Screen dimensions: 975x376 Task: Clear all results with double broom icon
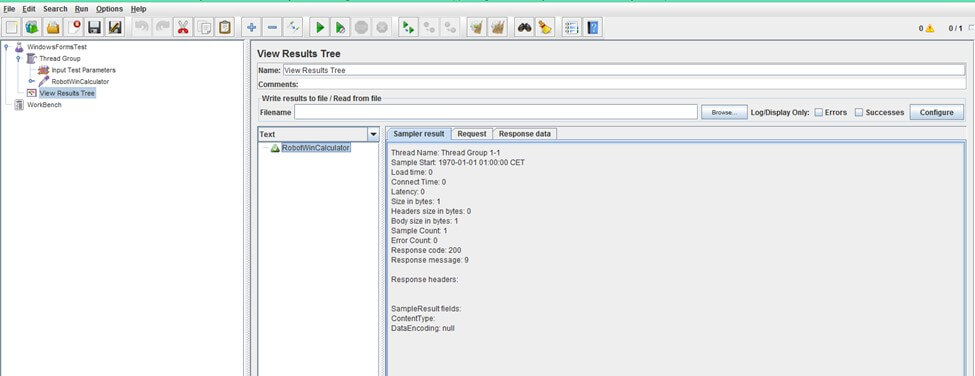(497, 27)
